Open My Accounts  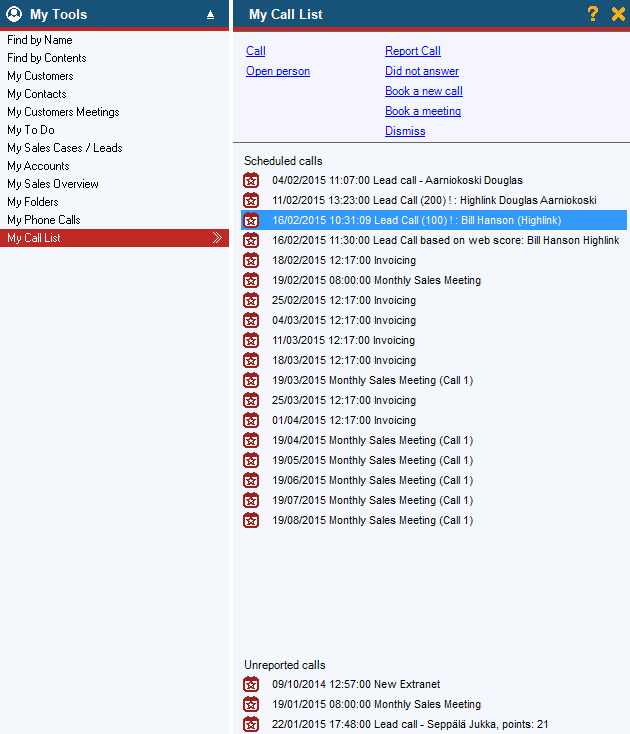[x=38, y=166]
